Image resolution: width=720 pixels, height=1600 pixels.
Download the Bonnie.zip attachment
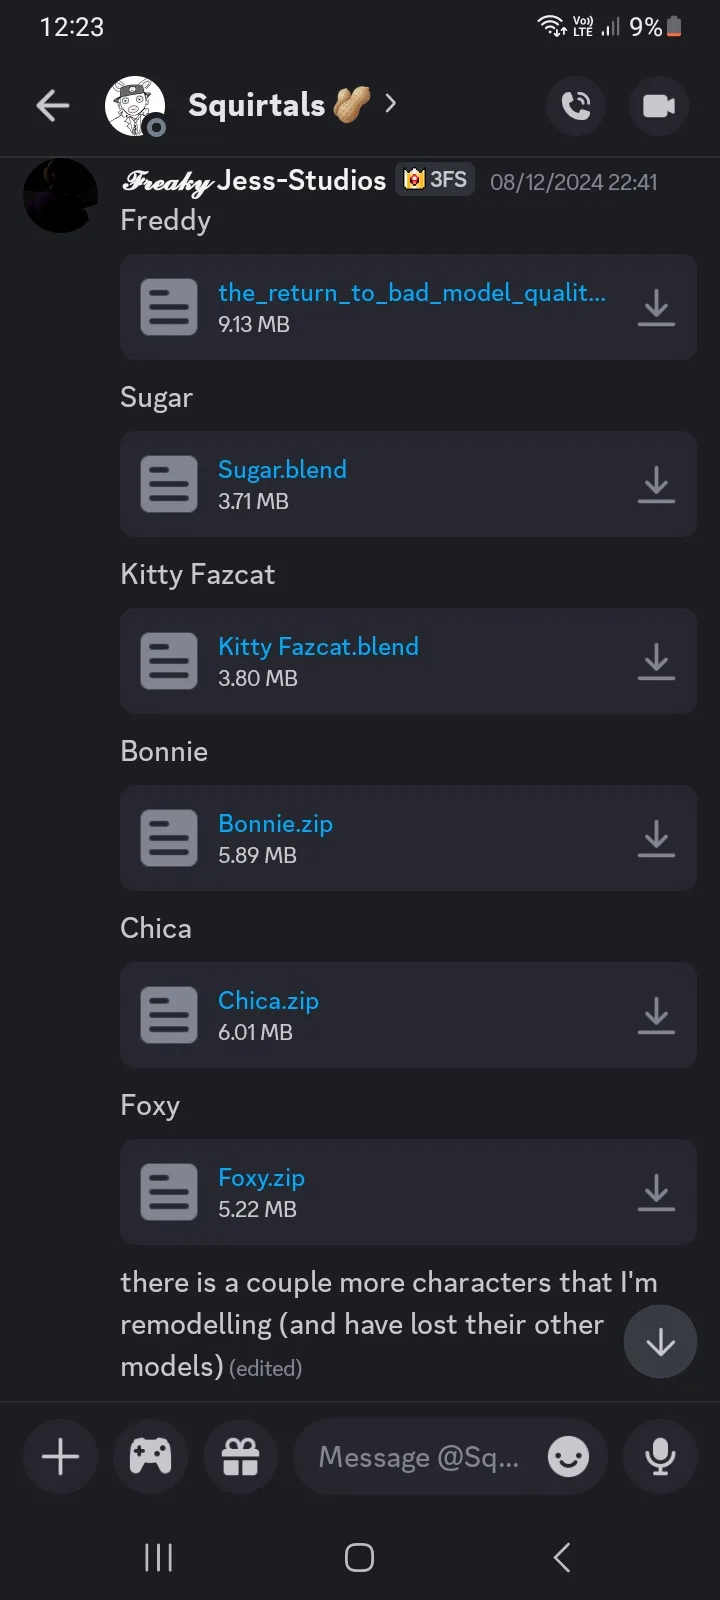tap(656, 838)
